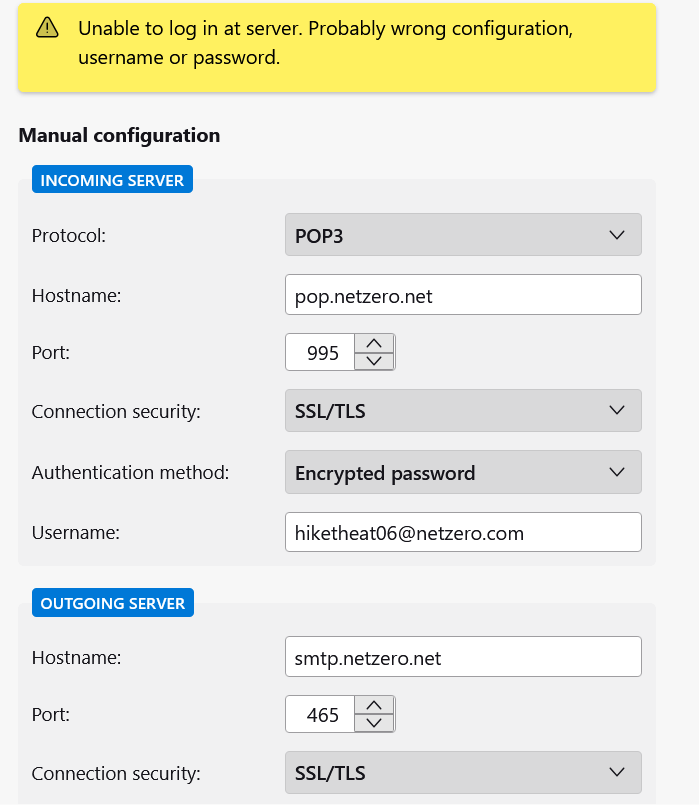Viewport: 699px width, 805px height.
Task: Increase outgoing port with up arrow
Action: pyautogui.click(x=374, y=705)
